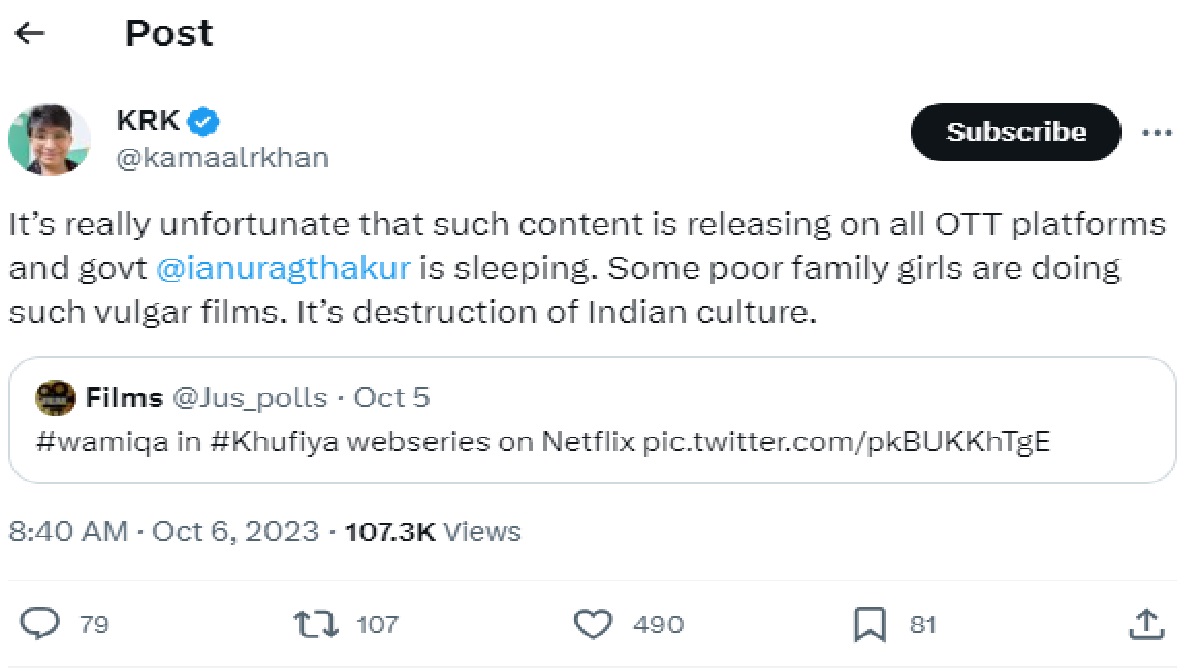Bookmark the post with the bookmark icon

point(869,624)
